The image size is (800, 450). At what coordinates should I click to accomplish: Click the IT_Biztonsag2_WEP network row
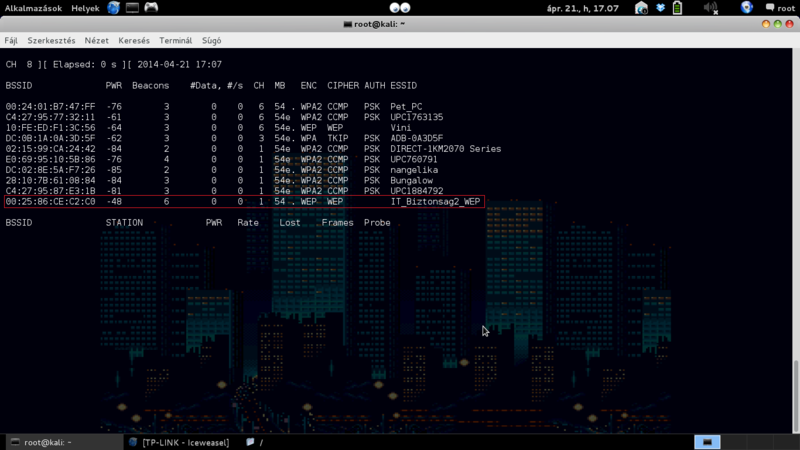coord(243,201)
